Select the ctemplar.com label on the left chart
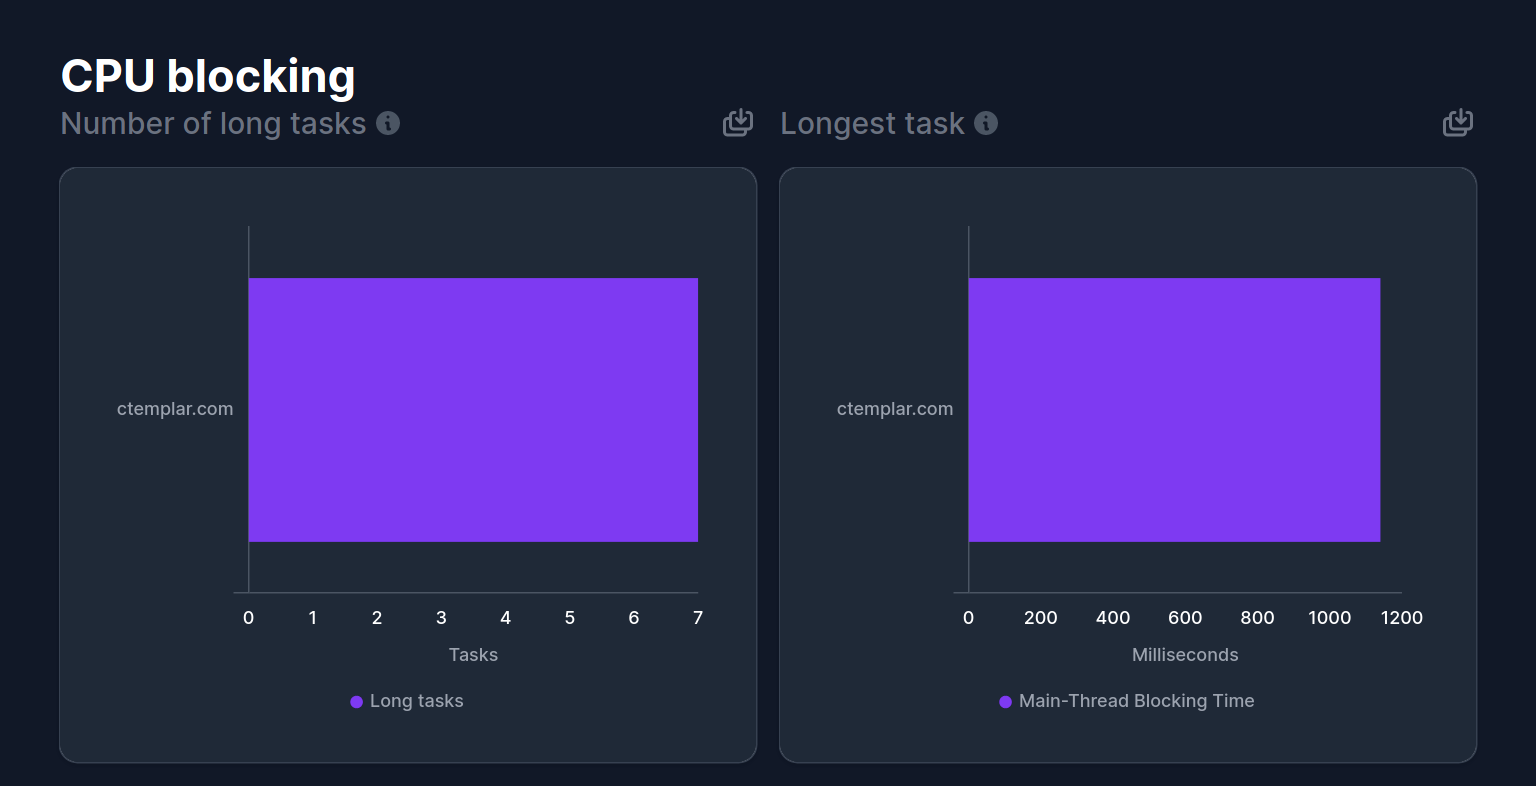Image resolution: width=1536 pixels, height=786 pixels. click(175, 408)
